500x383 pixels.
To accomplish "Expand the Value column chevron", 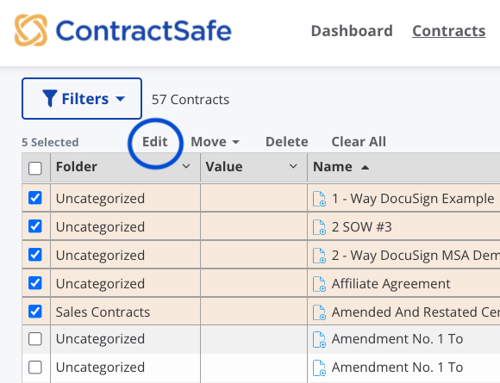I will pyautogui.click(x=293, y=166).
